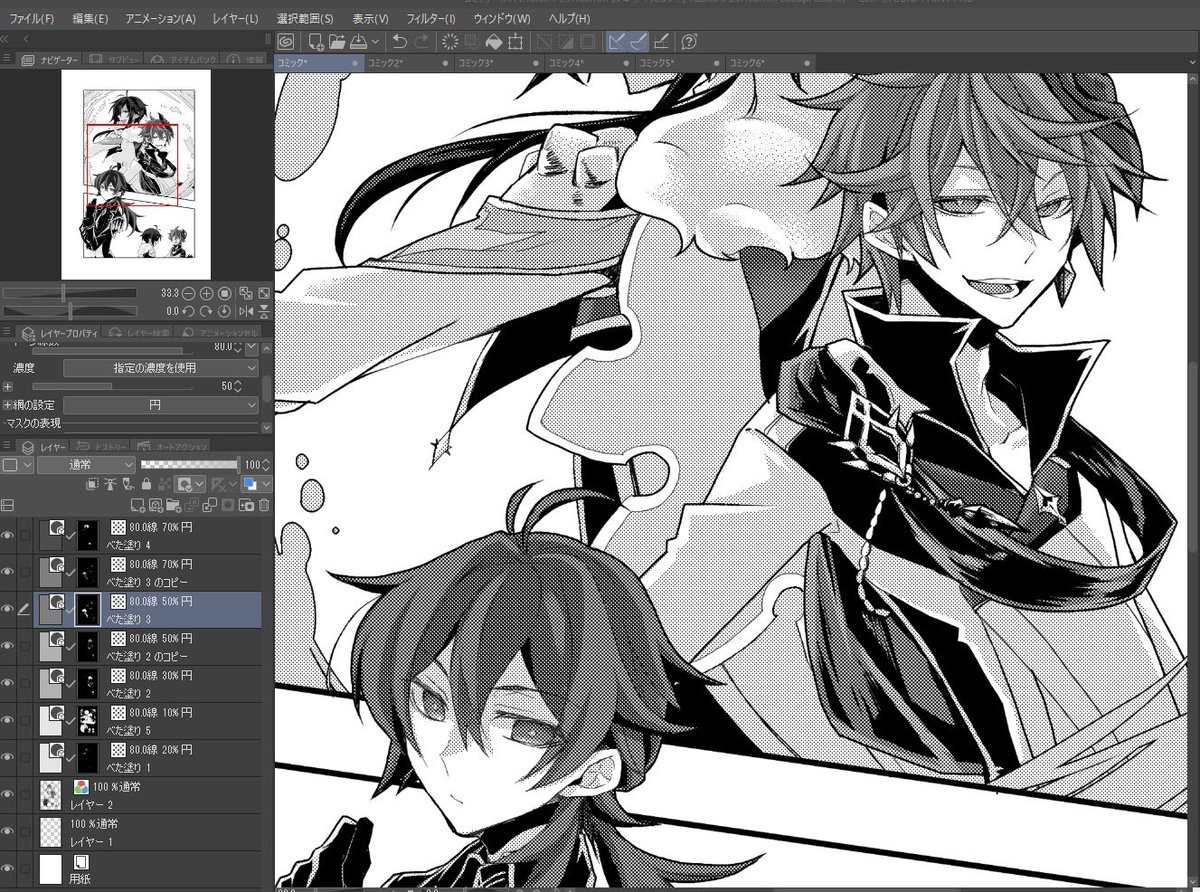The height and width of the screenshot is (892, 1200).
Task: Switch to コミック5 canvas tab
Action: point(680,63)
